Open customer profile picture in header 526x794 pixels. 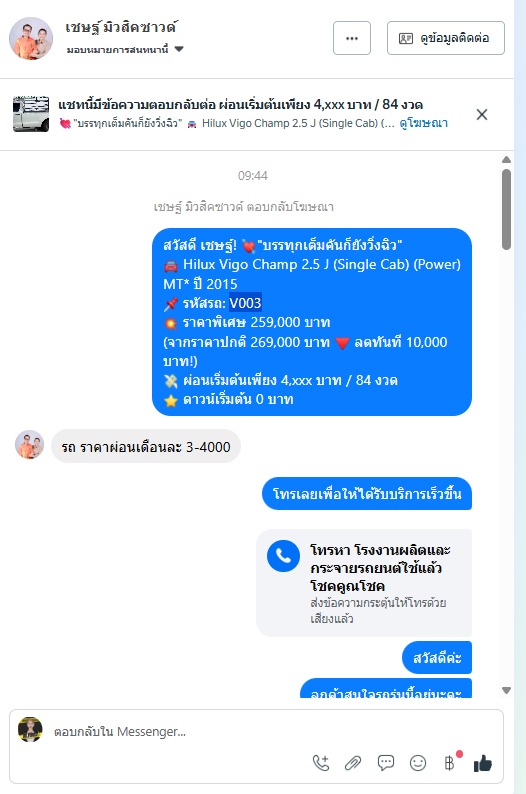click(31, 38)
